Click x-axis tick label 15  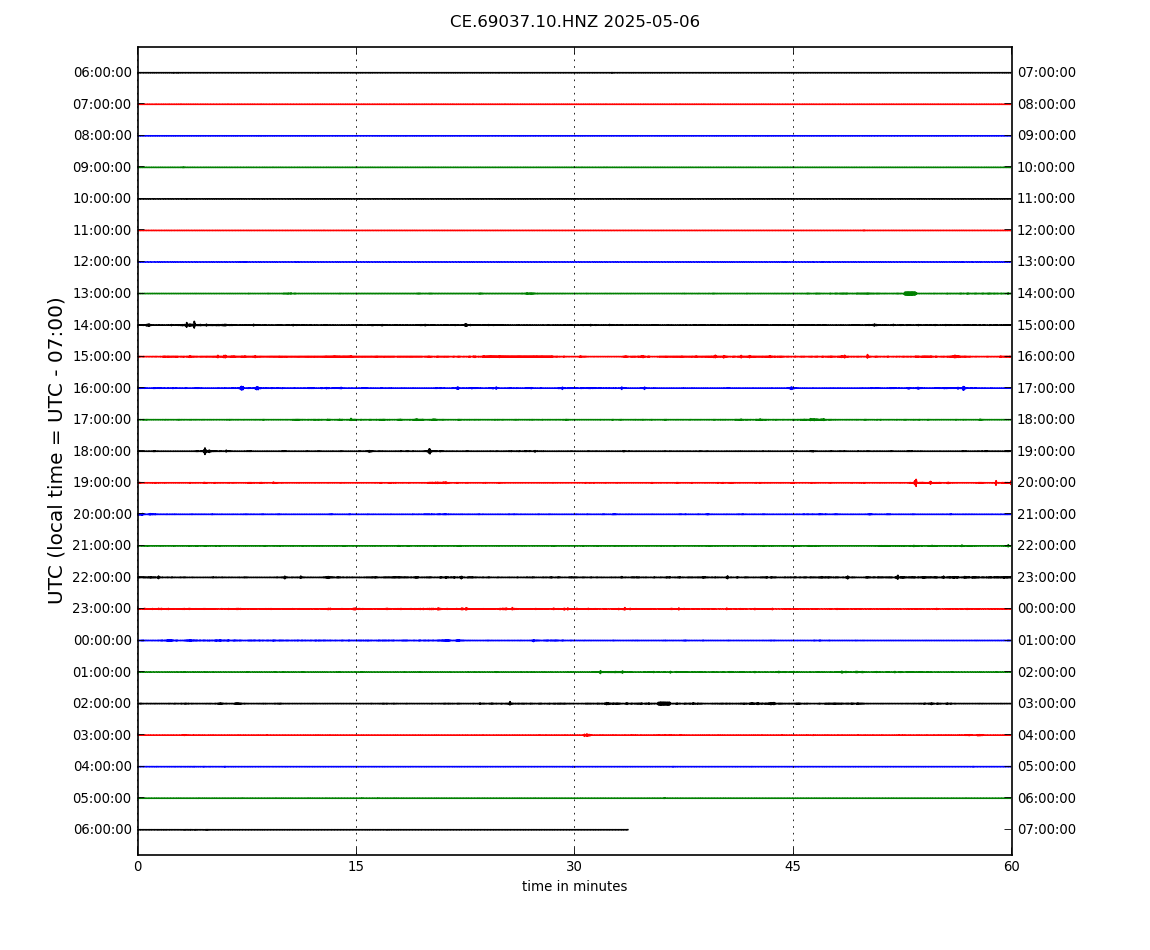pyautogui.click(x=356, y=866)
